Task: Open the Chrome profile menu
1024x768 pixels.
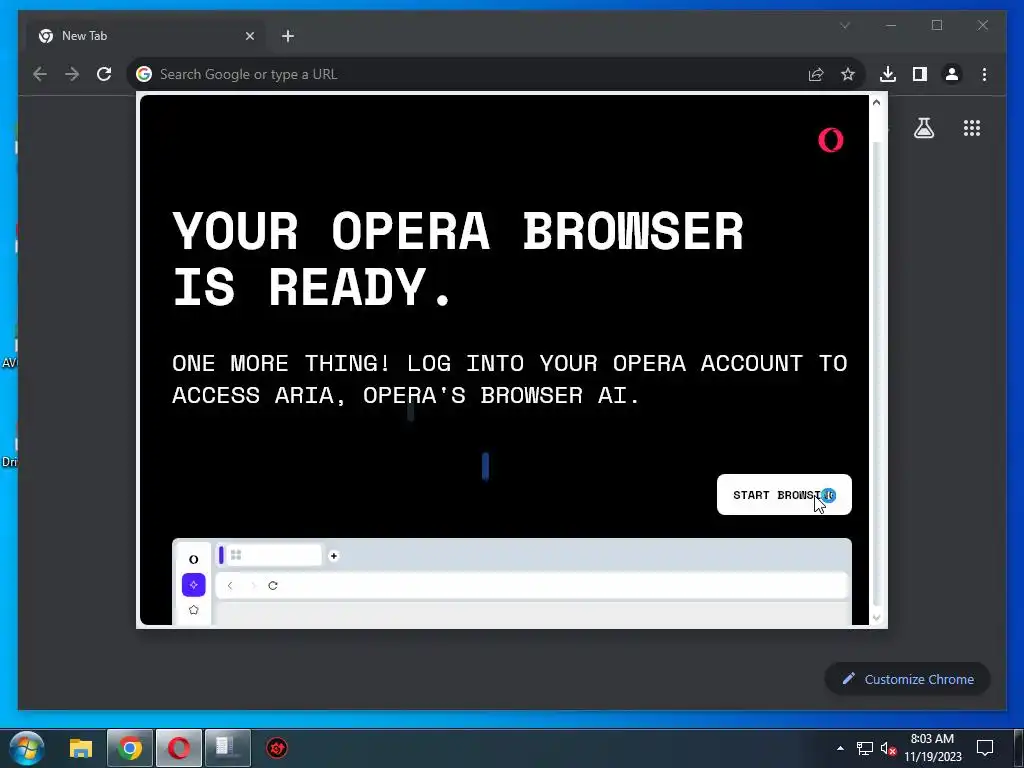Action: (952, 74)
